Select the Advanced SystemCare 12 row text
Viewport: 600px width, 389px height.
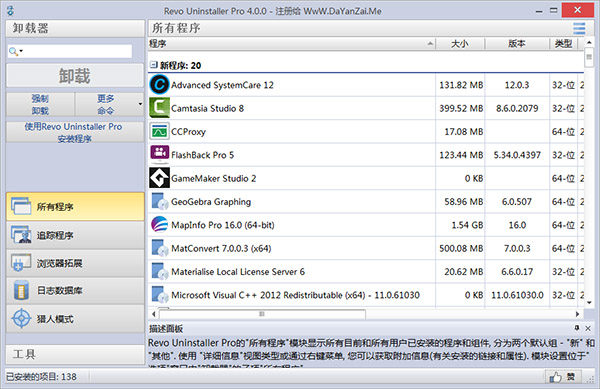pyautogui.click(x=222, y=85)
